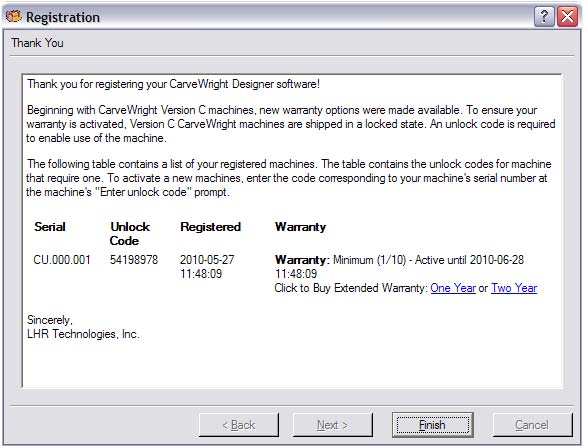Click the Serial column header
Screen dimensions: 584x448
tap(50, 227)
